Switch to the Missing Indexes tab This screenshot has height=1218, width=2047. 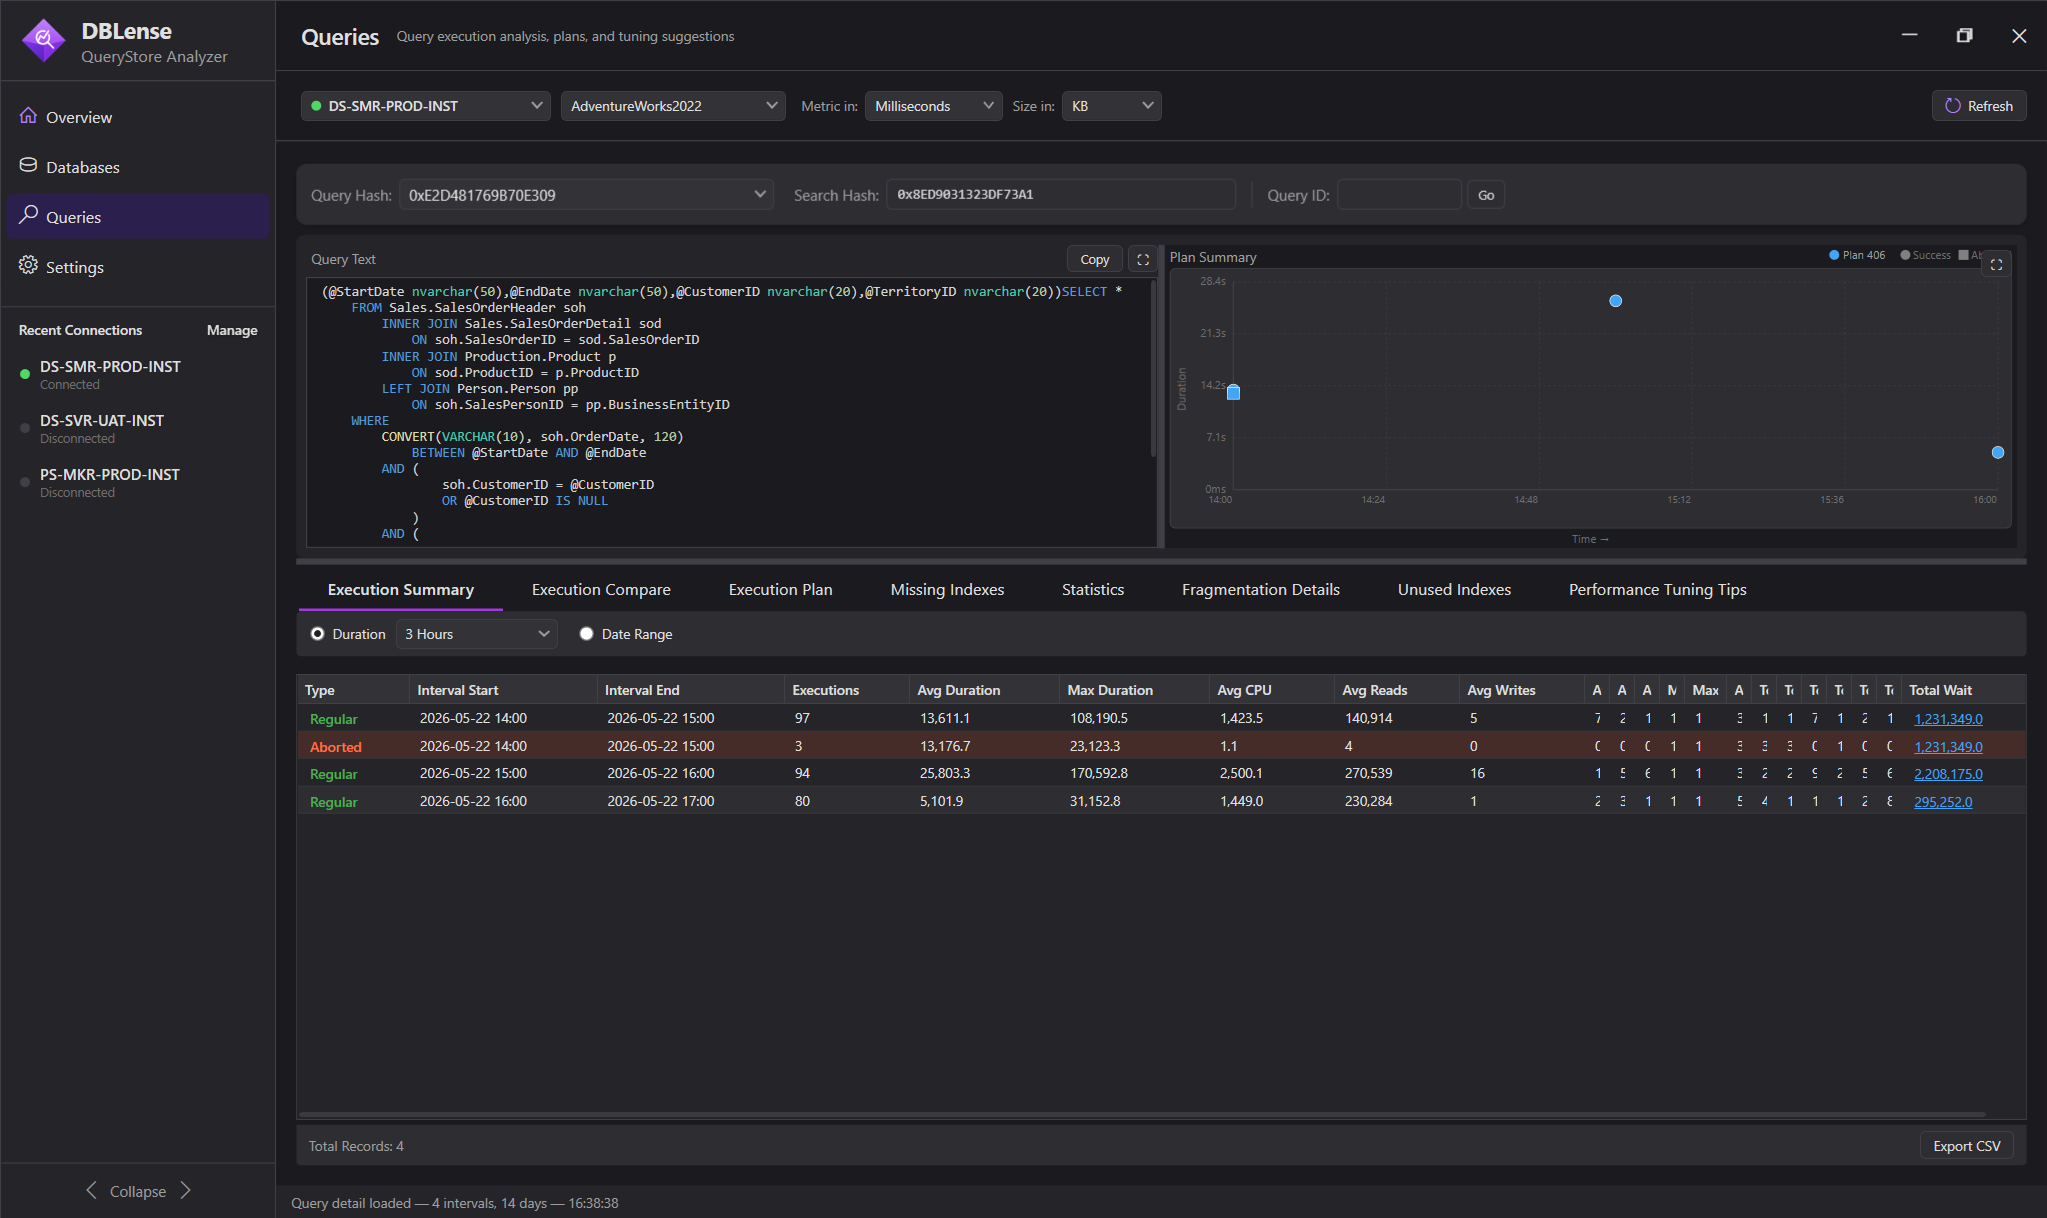947,590
